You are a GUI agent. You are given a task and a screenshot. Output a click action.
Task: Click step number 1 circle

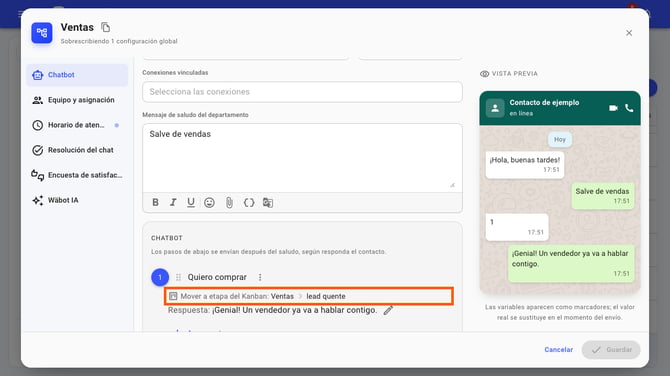(x=160, y=277)
